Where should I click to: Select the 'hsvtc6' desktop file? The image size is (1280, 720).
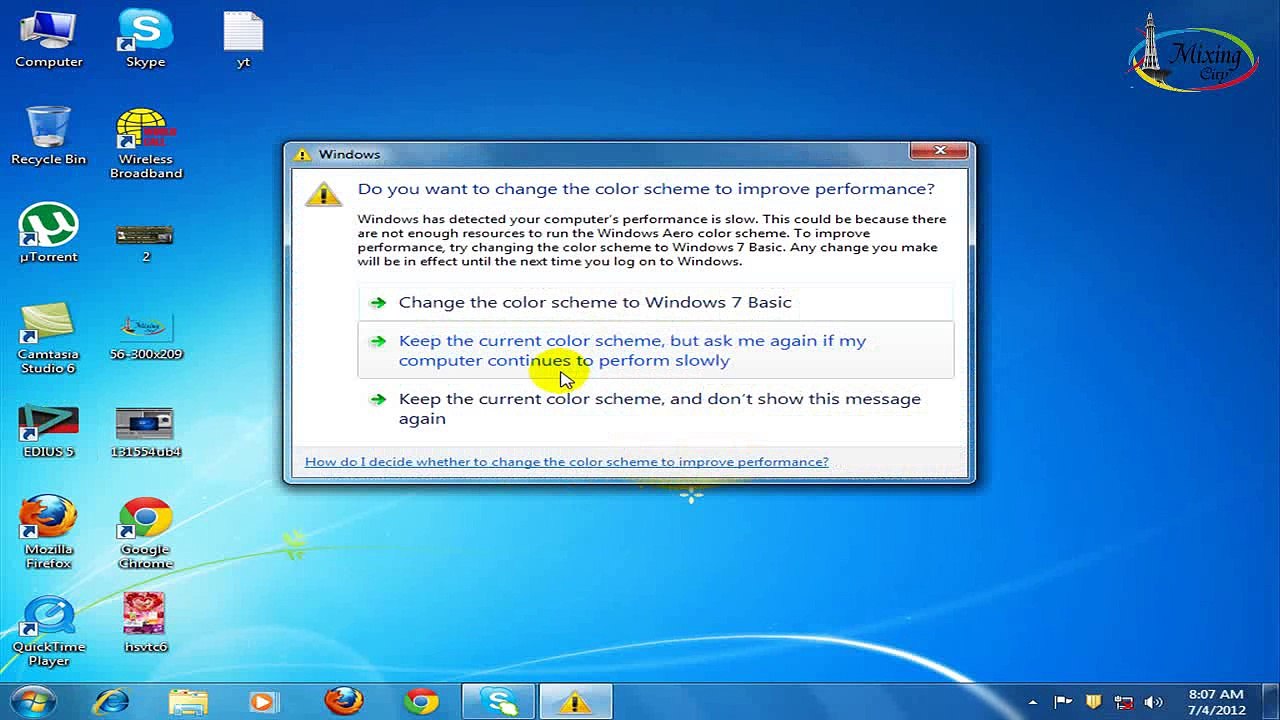click(146, 623)
